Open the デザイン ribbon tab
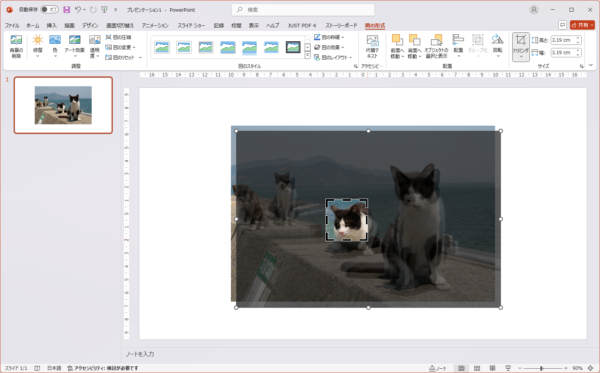This screenshot has height=373, width=600. 90,25
